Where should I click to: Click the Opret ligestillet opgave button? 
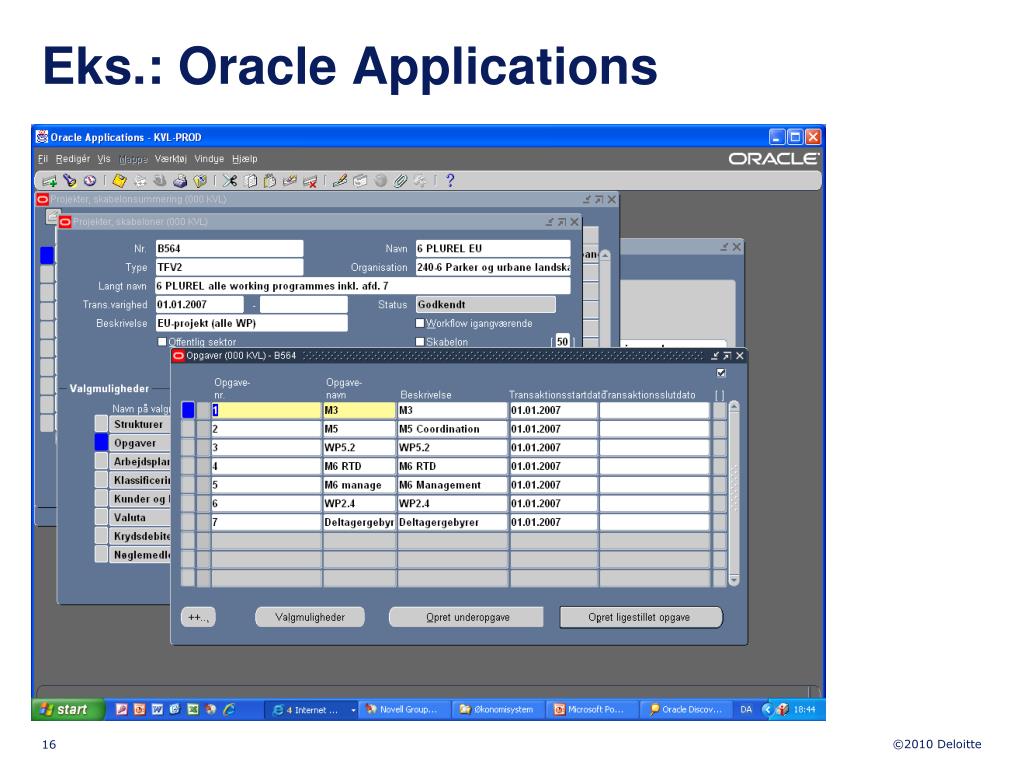click(x=641, y=617)
